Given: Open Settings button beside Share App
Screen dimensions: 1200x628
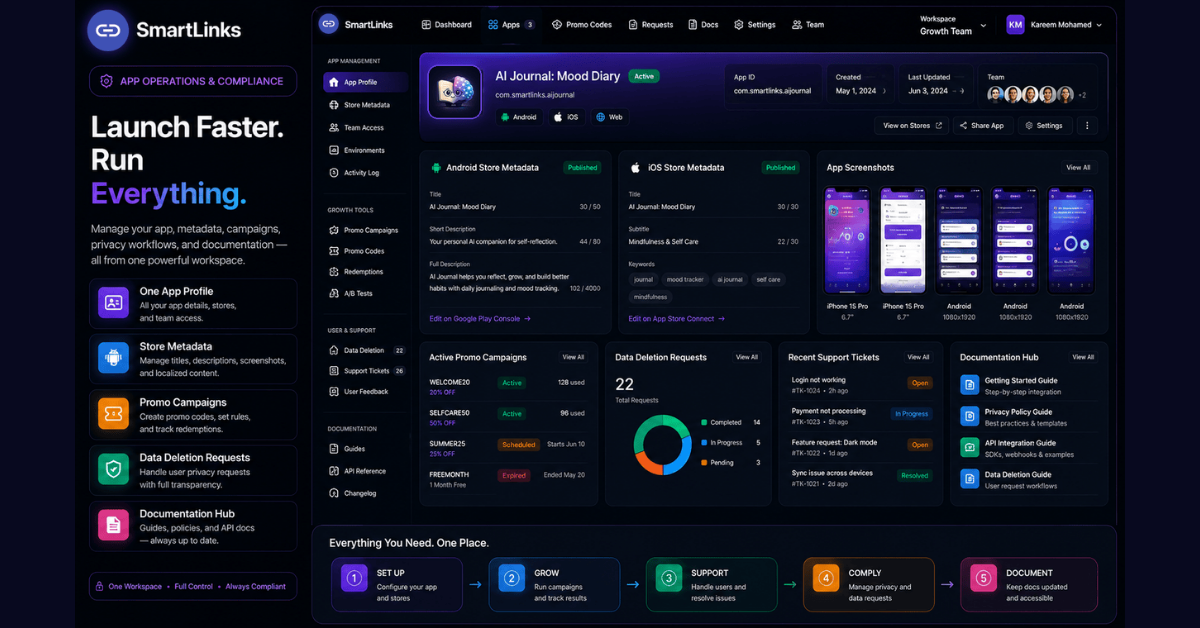Looking at the screenshot, I should [x=1046, y=126].
